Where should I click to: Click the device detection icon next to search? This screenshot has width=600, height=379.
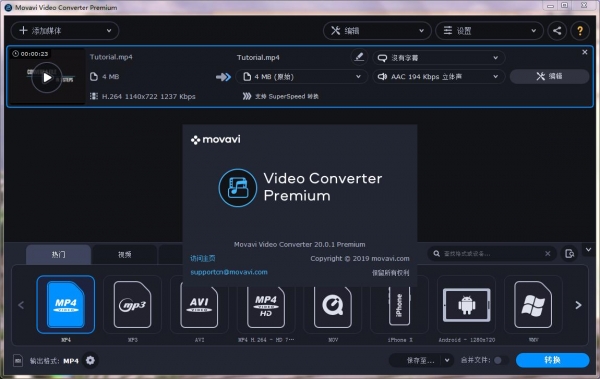pyautogui.click(x=569, y=253)
